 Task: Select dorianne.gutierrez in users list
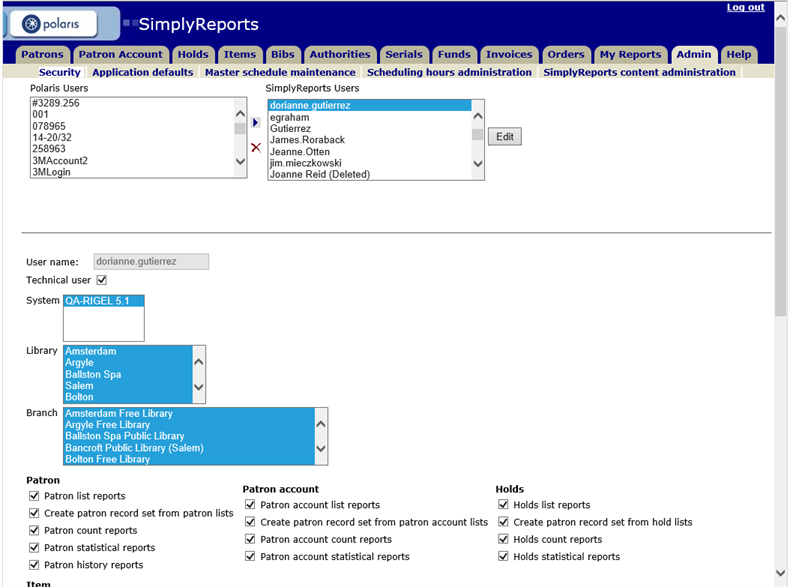tap(370, 105)
